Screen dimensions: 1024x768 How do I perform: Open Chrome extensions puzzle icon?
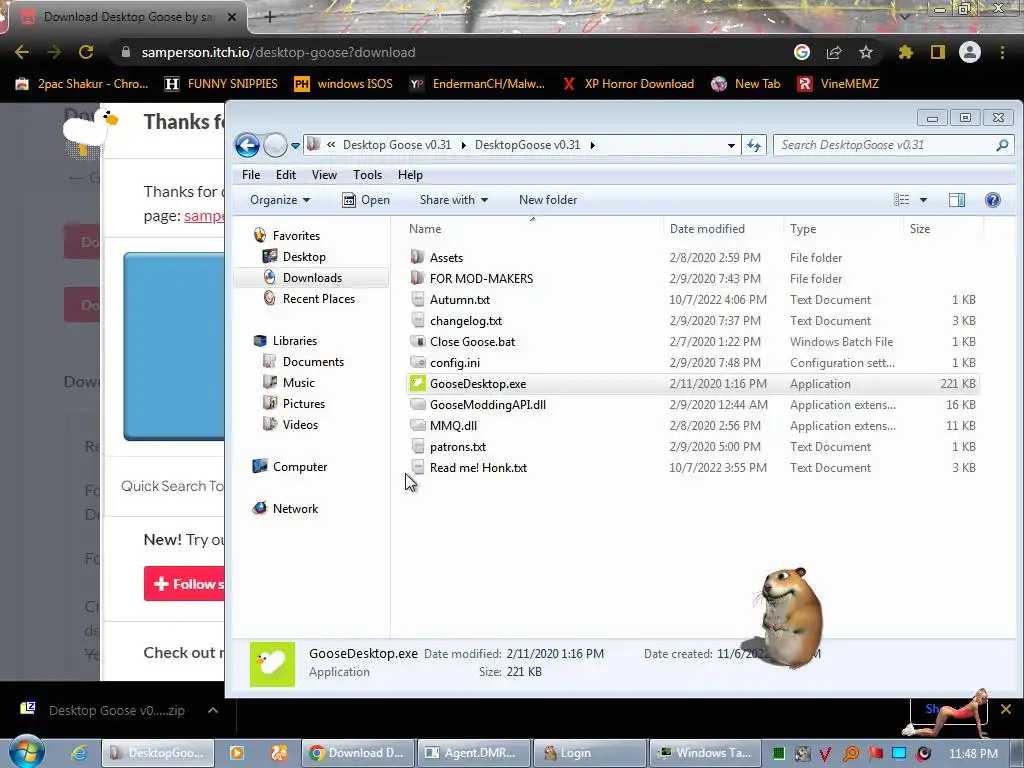[905, 52]
